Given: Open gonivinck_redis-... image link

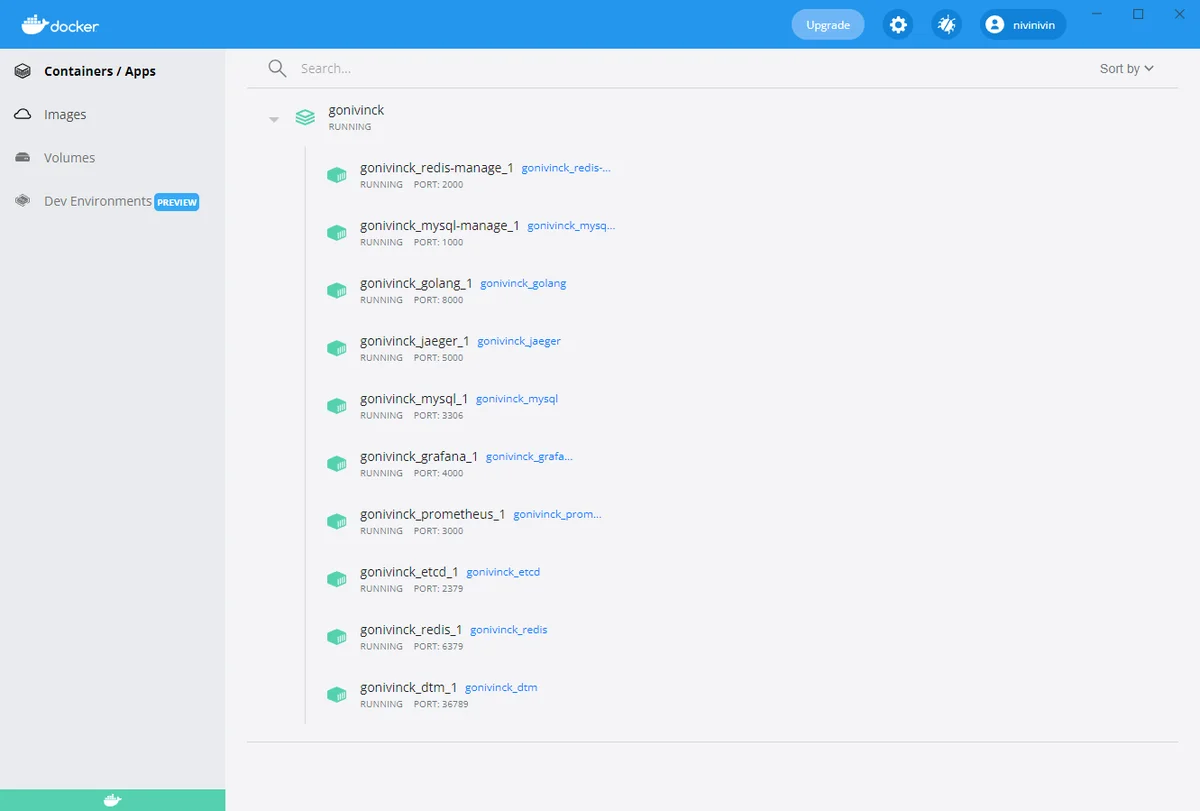Looking at the screenshot, I should pos(566,168).
